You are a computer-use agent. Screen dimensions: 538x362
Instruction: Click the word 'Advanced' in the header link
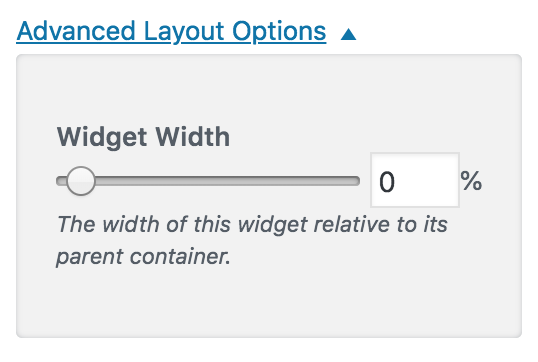[x=76, y=31]
